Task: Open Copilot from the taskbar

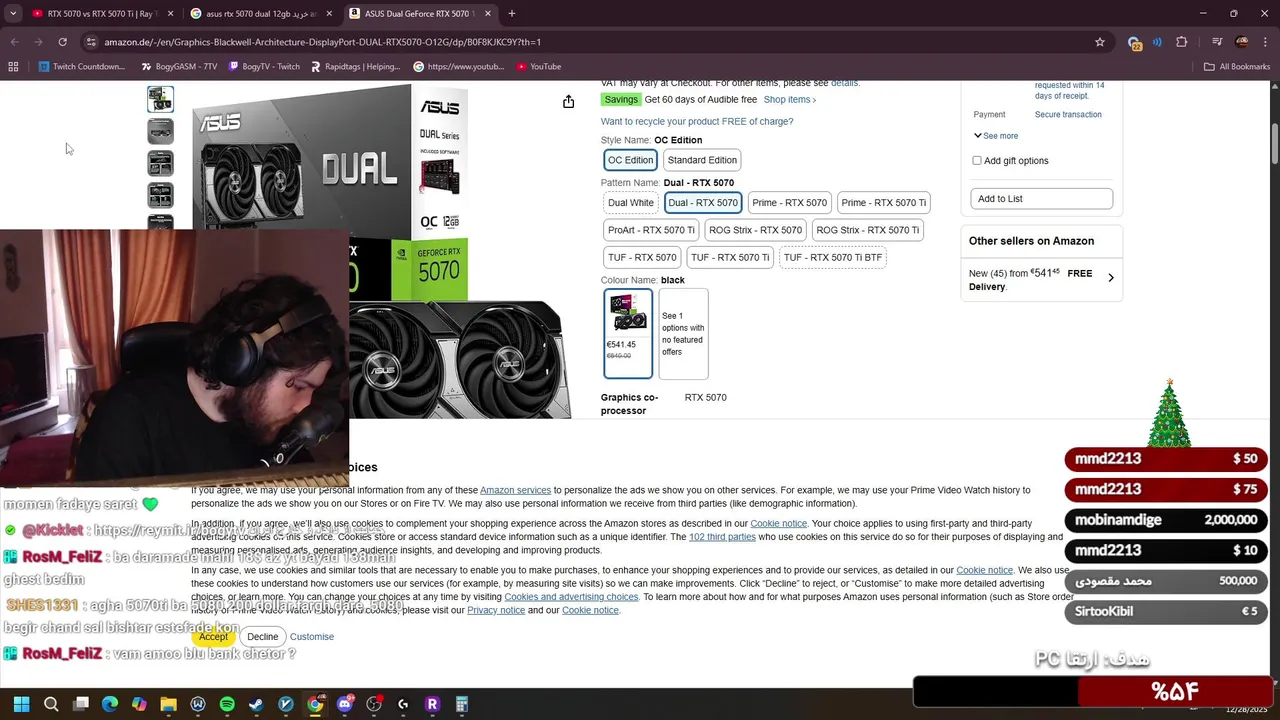Action: [139, 704]
